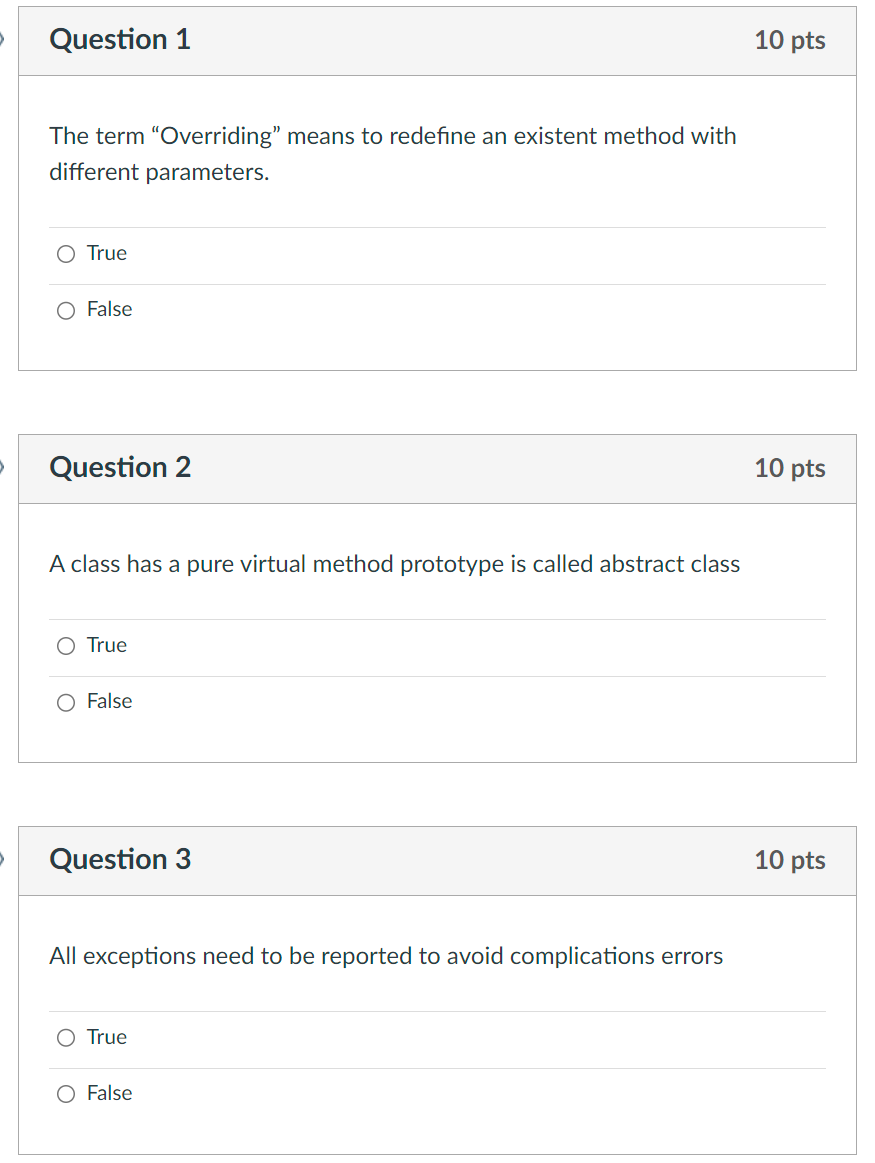875x1163 pixels.
Task: Click the Question 3 header title
Action: tap(120, 860)
